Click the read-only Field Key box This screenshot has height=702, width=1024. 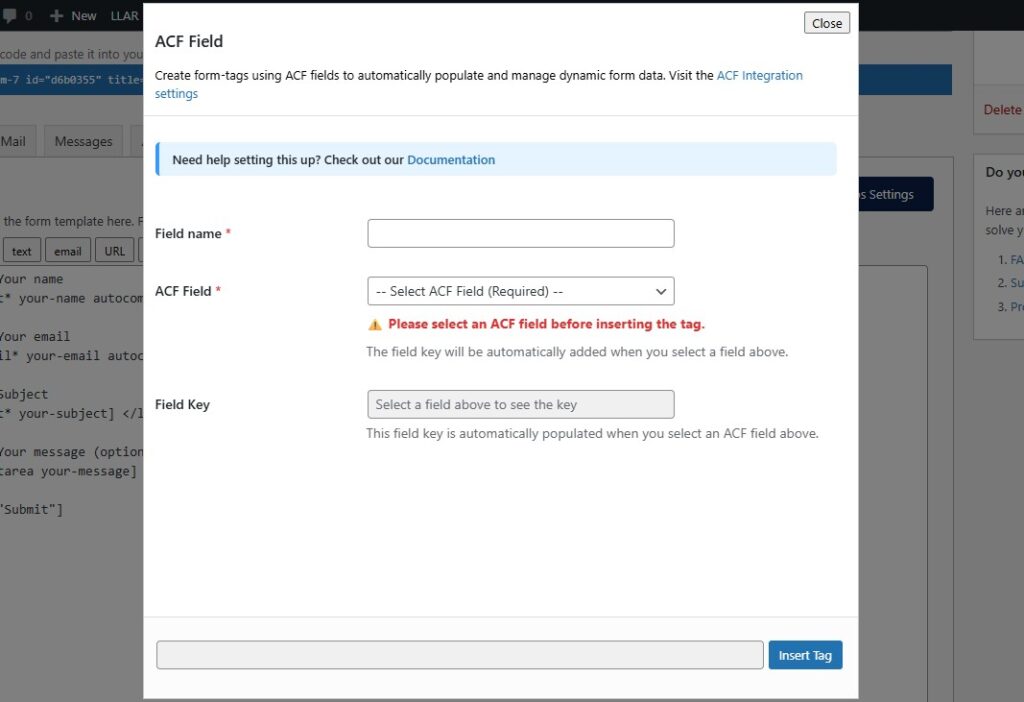[x=521, y=404]
